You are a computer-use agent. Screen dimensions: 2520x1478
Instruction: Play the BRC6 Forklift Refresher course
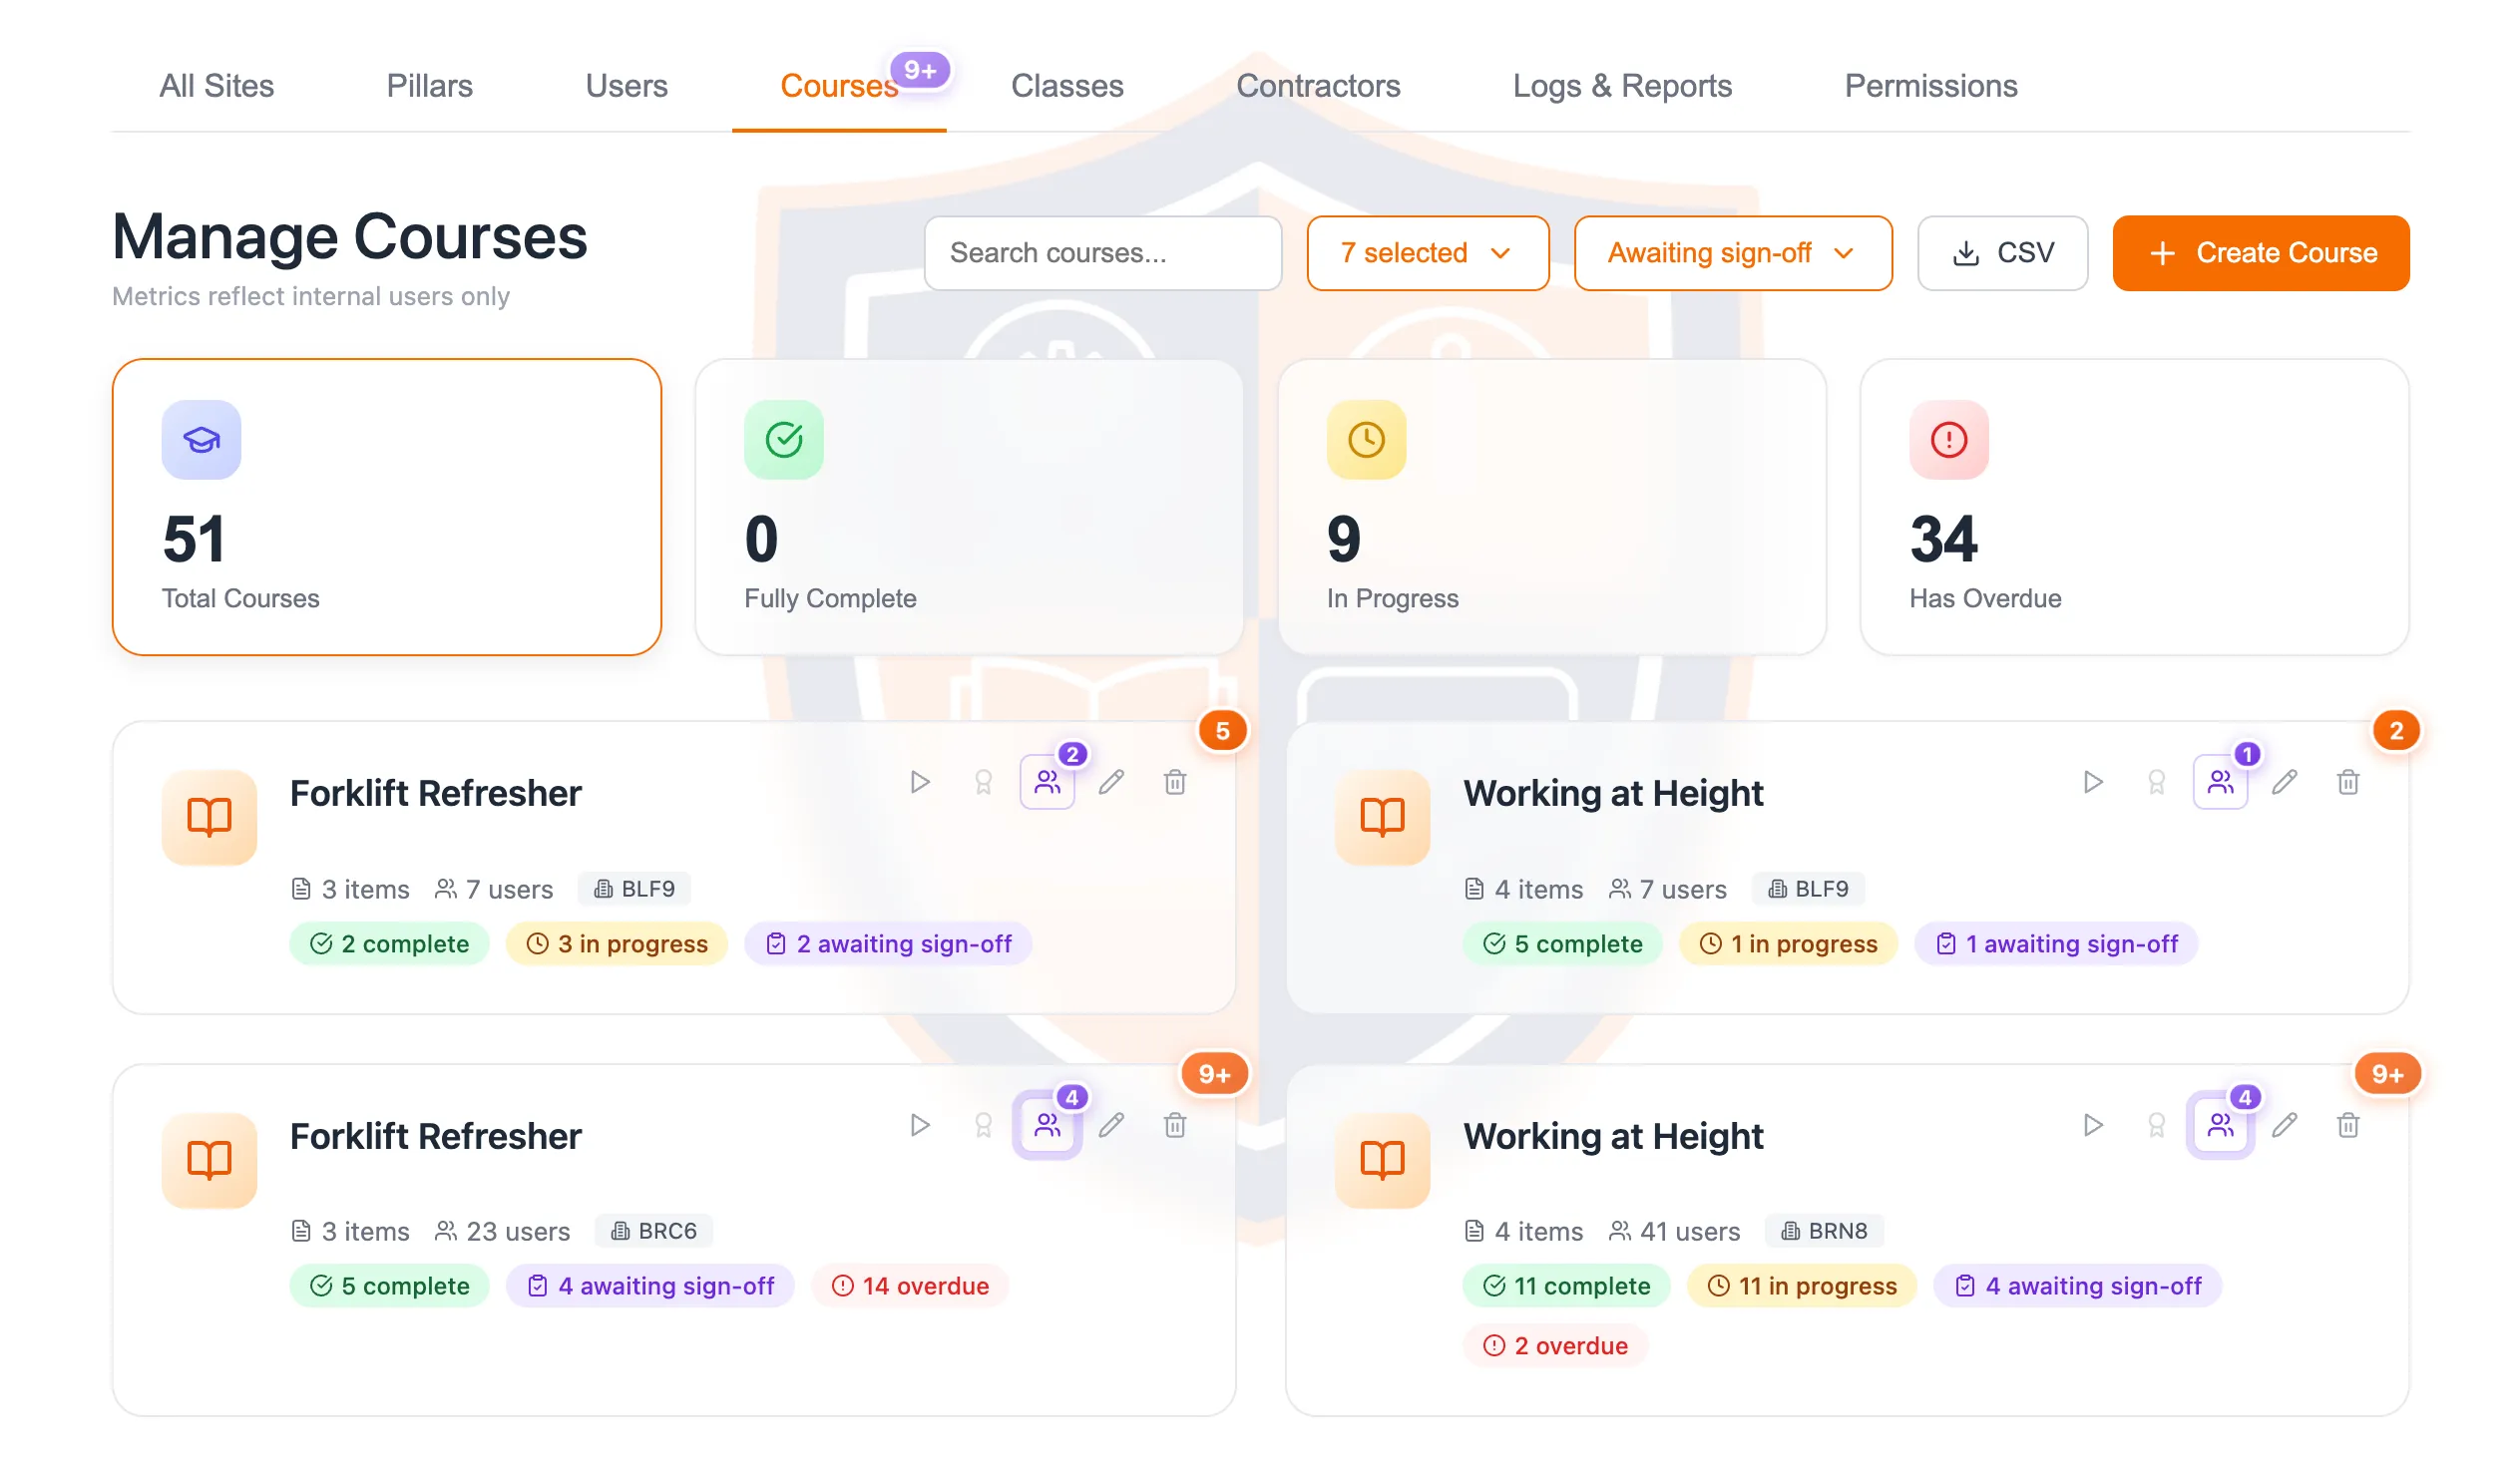pos(920,1126)
